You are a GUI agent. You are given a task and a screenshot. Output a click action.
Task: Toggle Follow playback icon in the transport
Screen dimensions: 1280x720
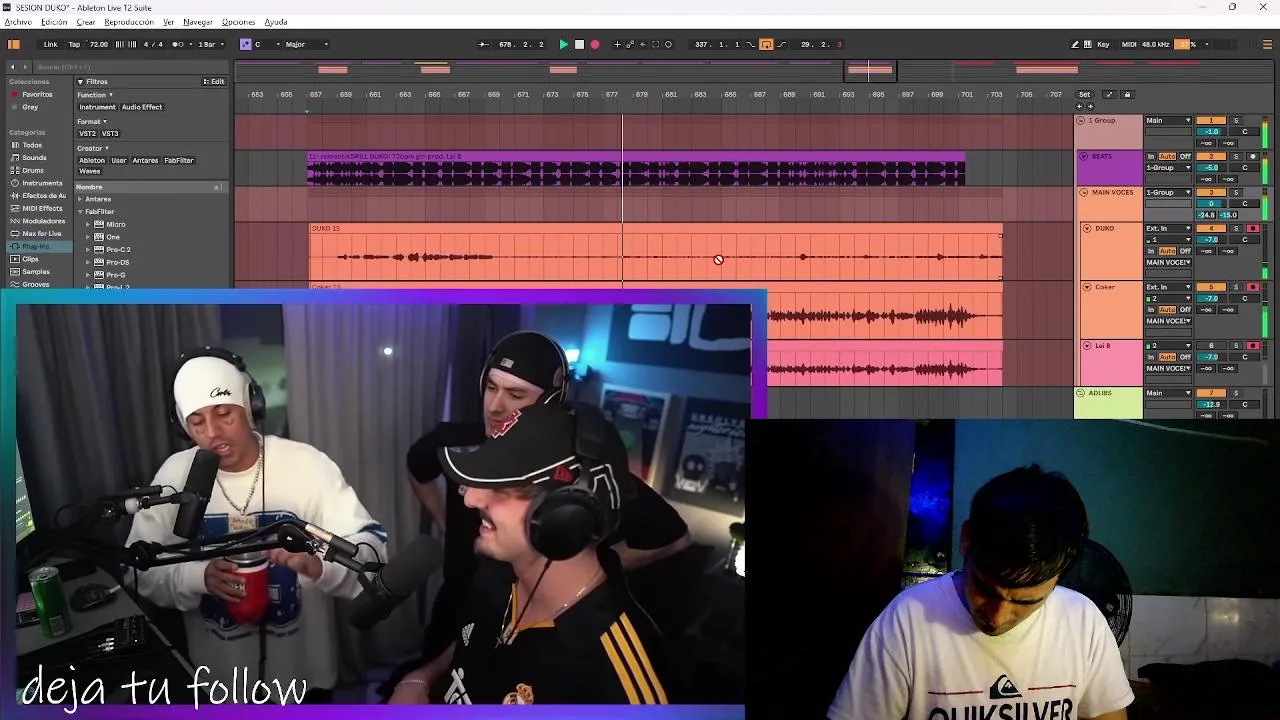tap(484, 44)
